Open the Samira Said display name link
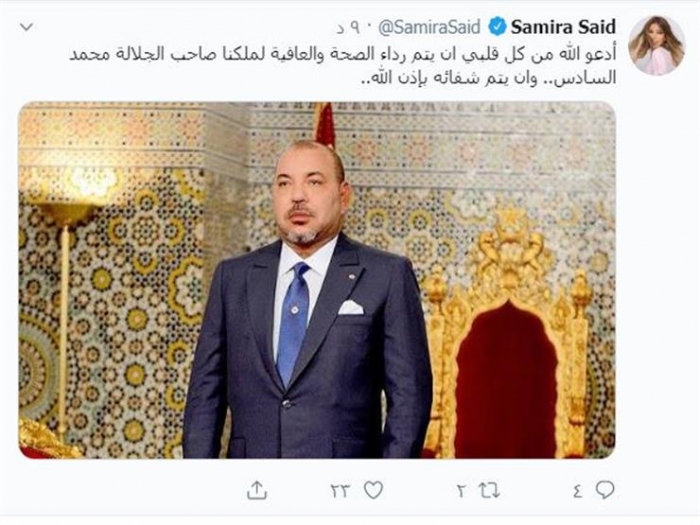The image size is (700, 525). (x=563, y=27)
